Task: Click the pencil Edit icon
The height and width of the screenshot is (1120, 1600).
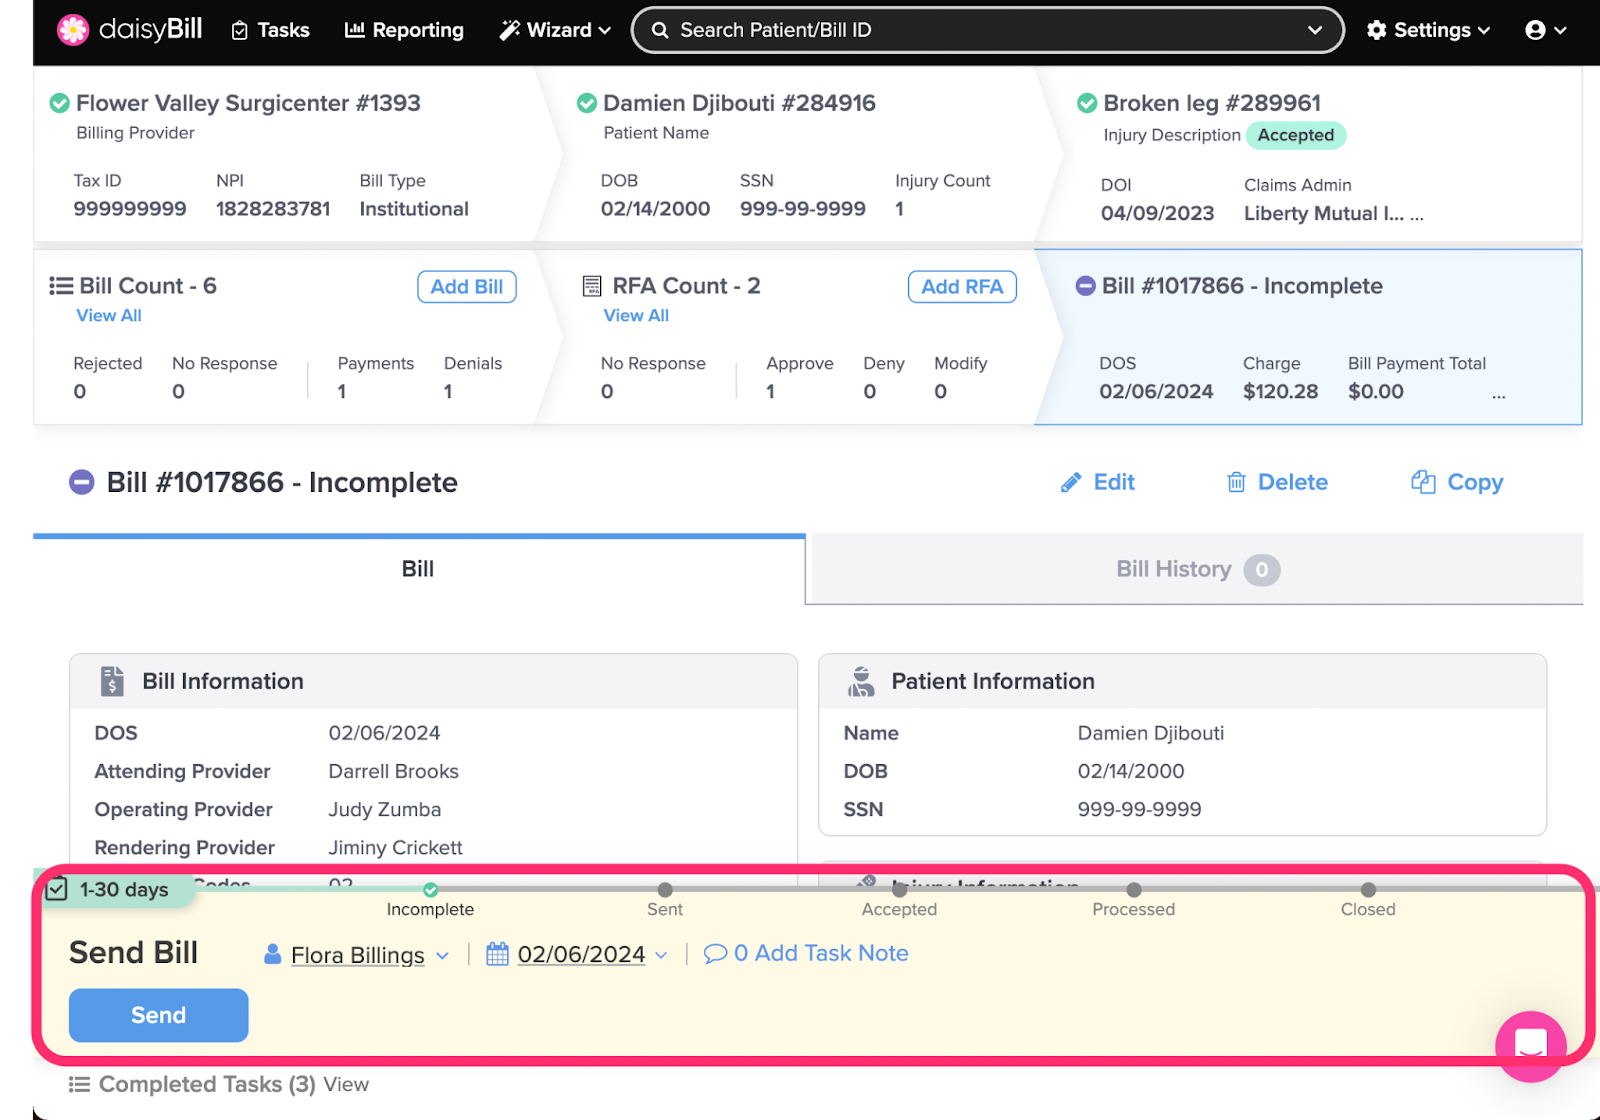Action: click(1071, 483)
